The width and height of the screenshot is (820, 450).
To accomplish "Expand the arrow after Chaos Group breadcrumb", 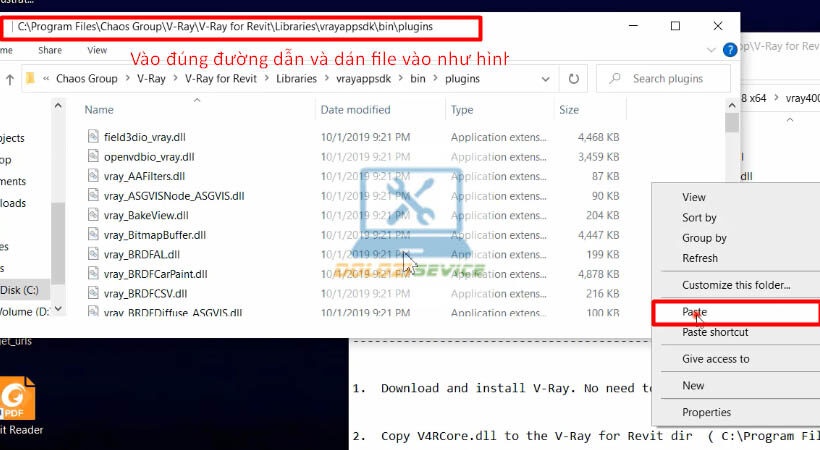I will click(128, 79).
